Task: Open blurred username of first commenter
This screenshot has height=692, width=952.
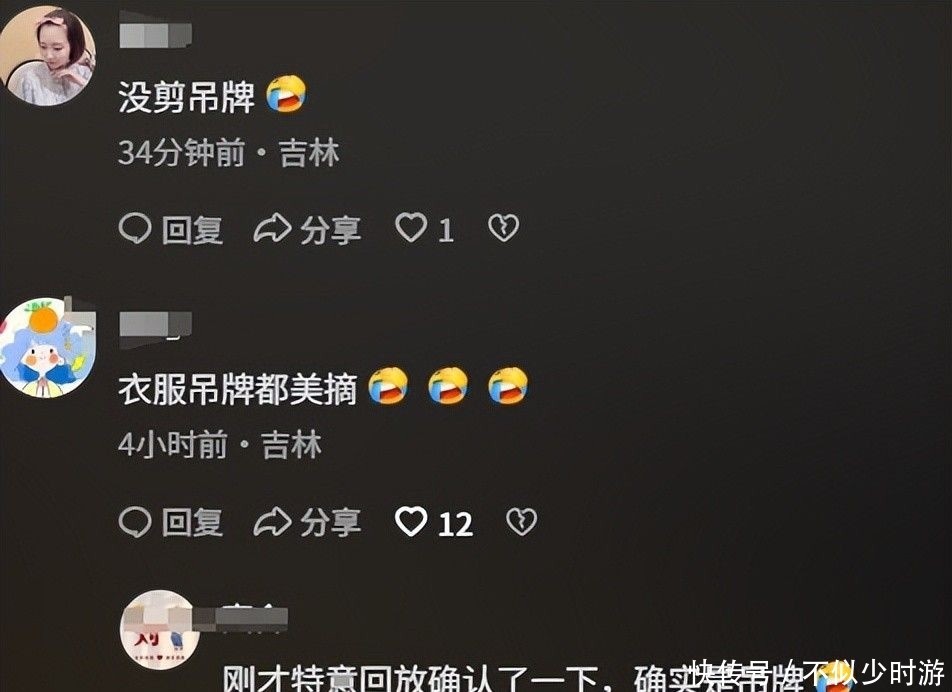Action: pyautogui.click(x=155, y=35)
